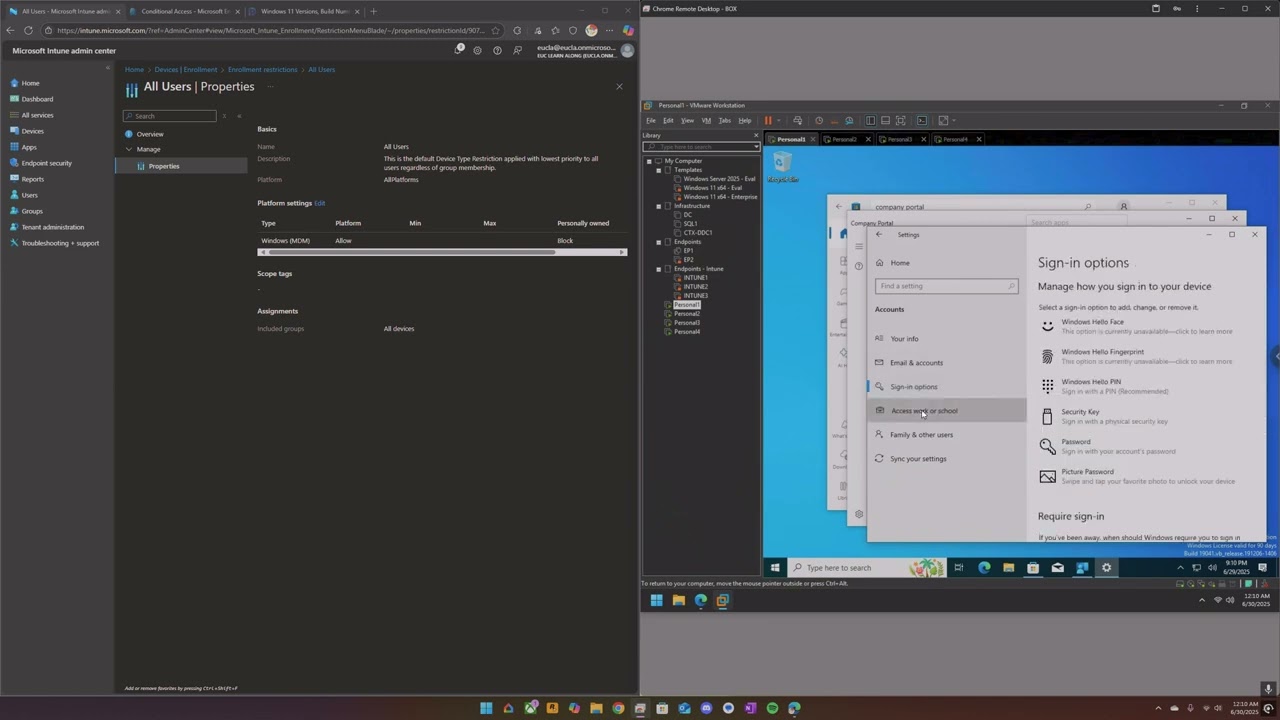Open Intune feedback person icon
This screenshot has width=1280, height=720.
pyautogui.click(x=517, y=50)
